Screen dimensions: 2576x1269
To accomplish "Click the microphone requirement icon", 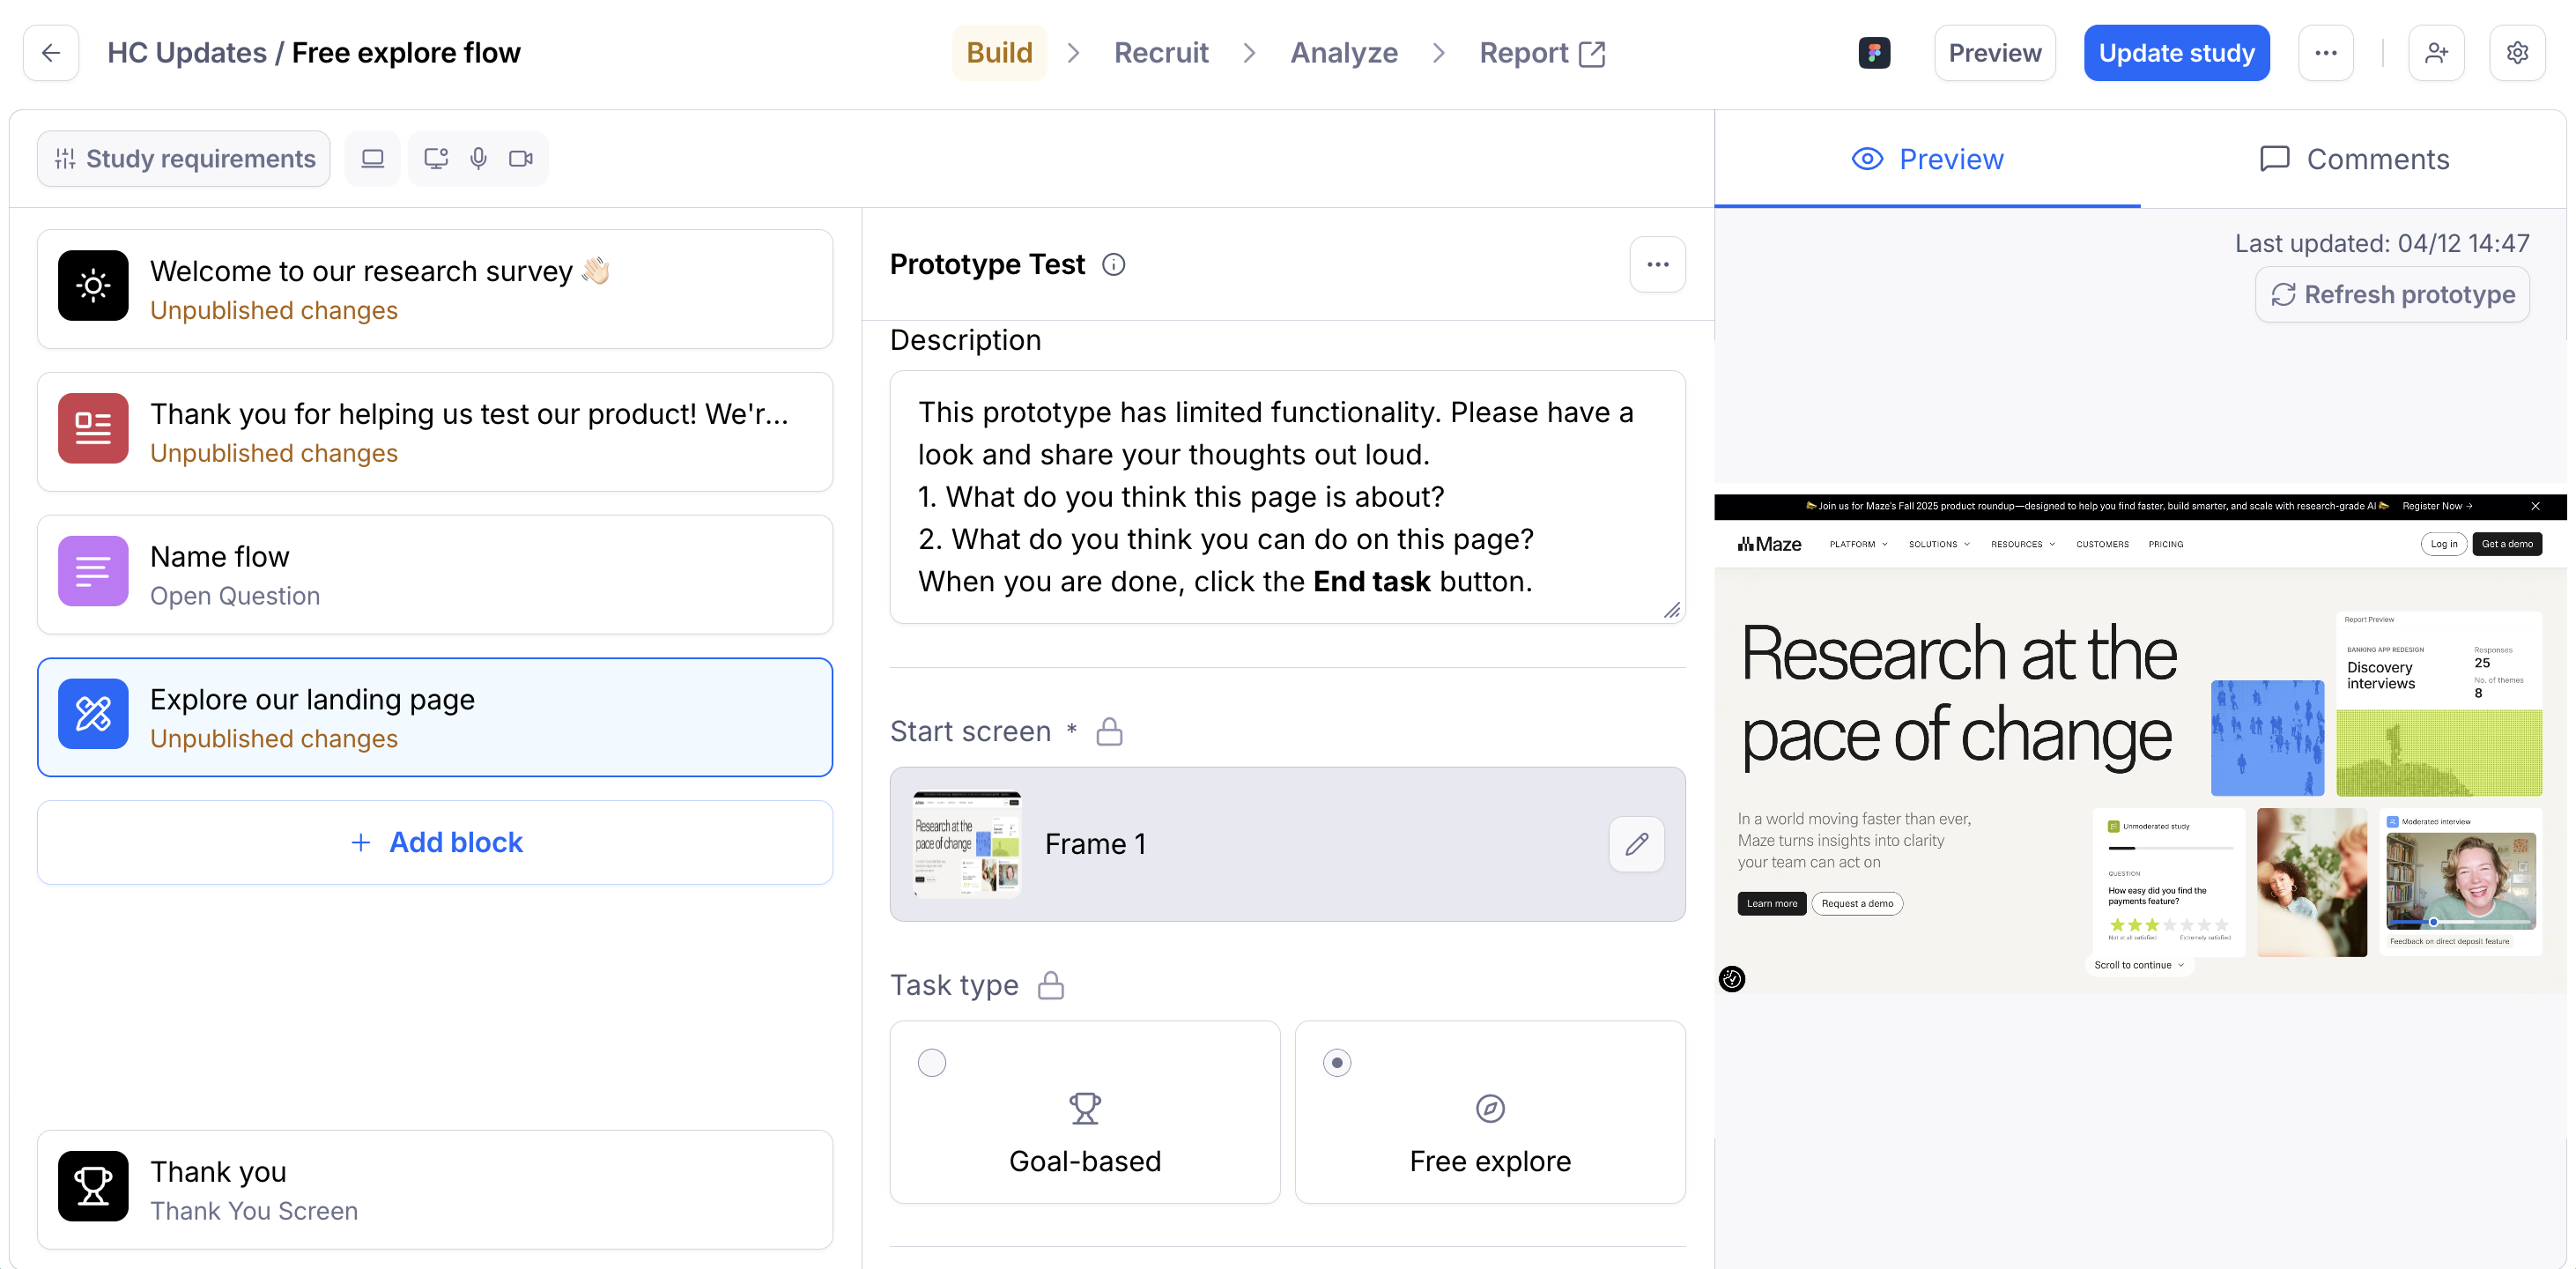I will (479, 158).
